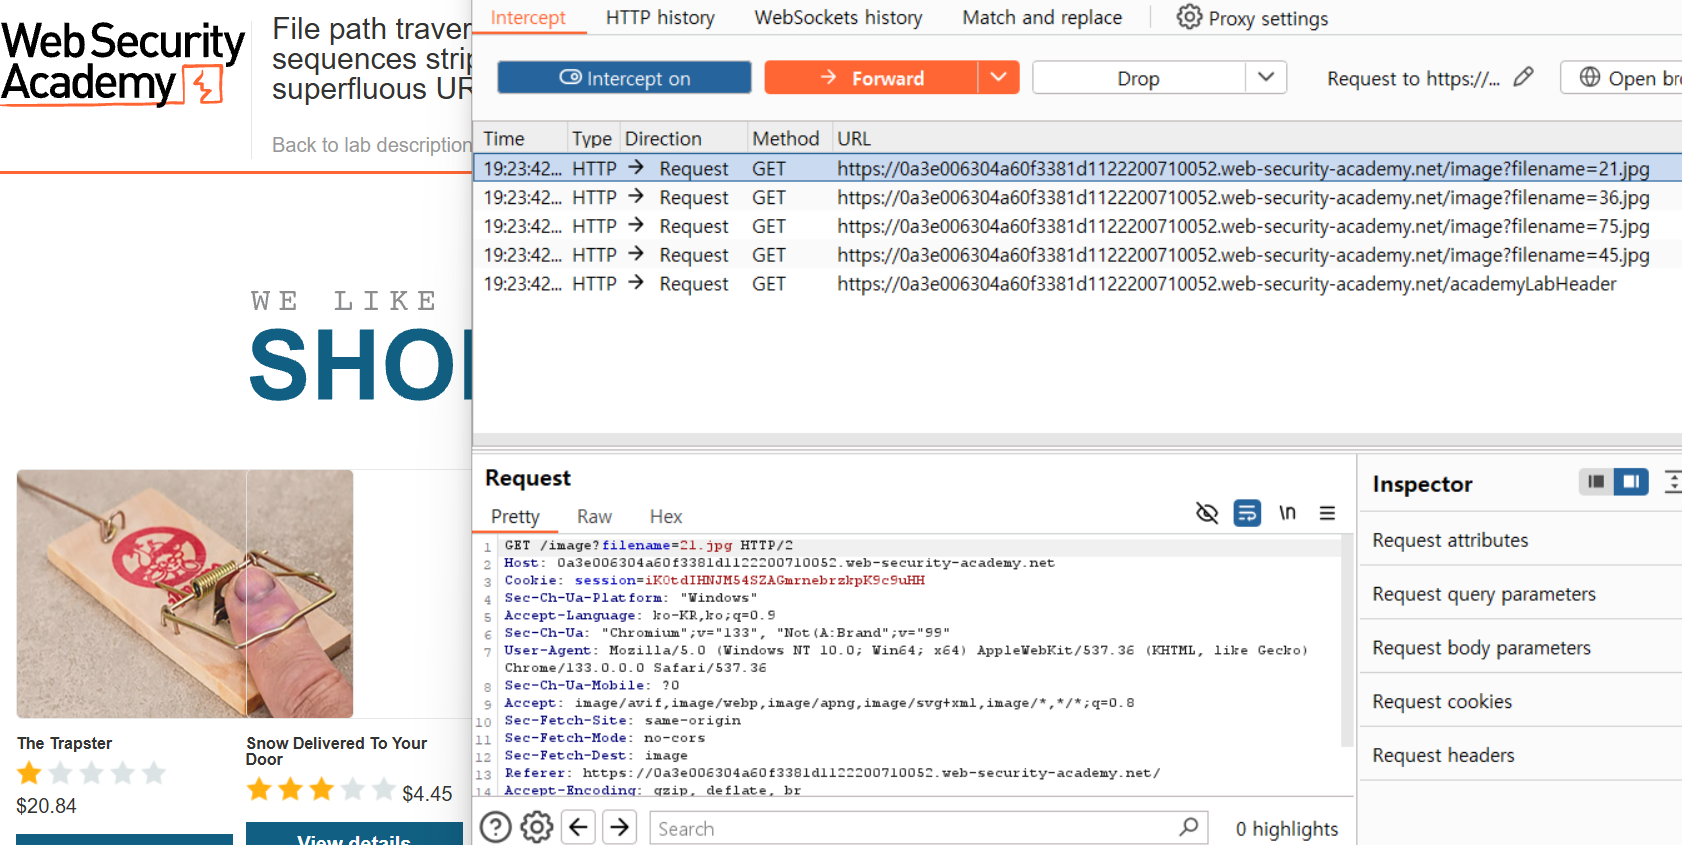
Task: Sort by the Type column header
Action: point(592,138)
